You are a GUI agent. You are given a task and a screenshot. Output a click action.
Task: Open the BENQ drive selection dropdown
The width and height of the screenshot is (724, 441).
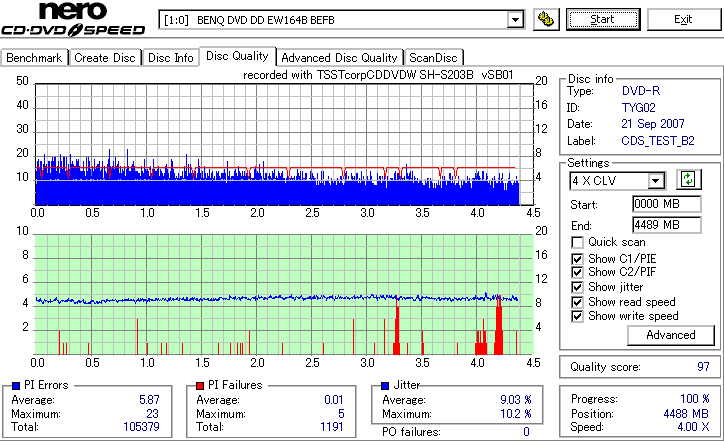[341, 20]
